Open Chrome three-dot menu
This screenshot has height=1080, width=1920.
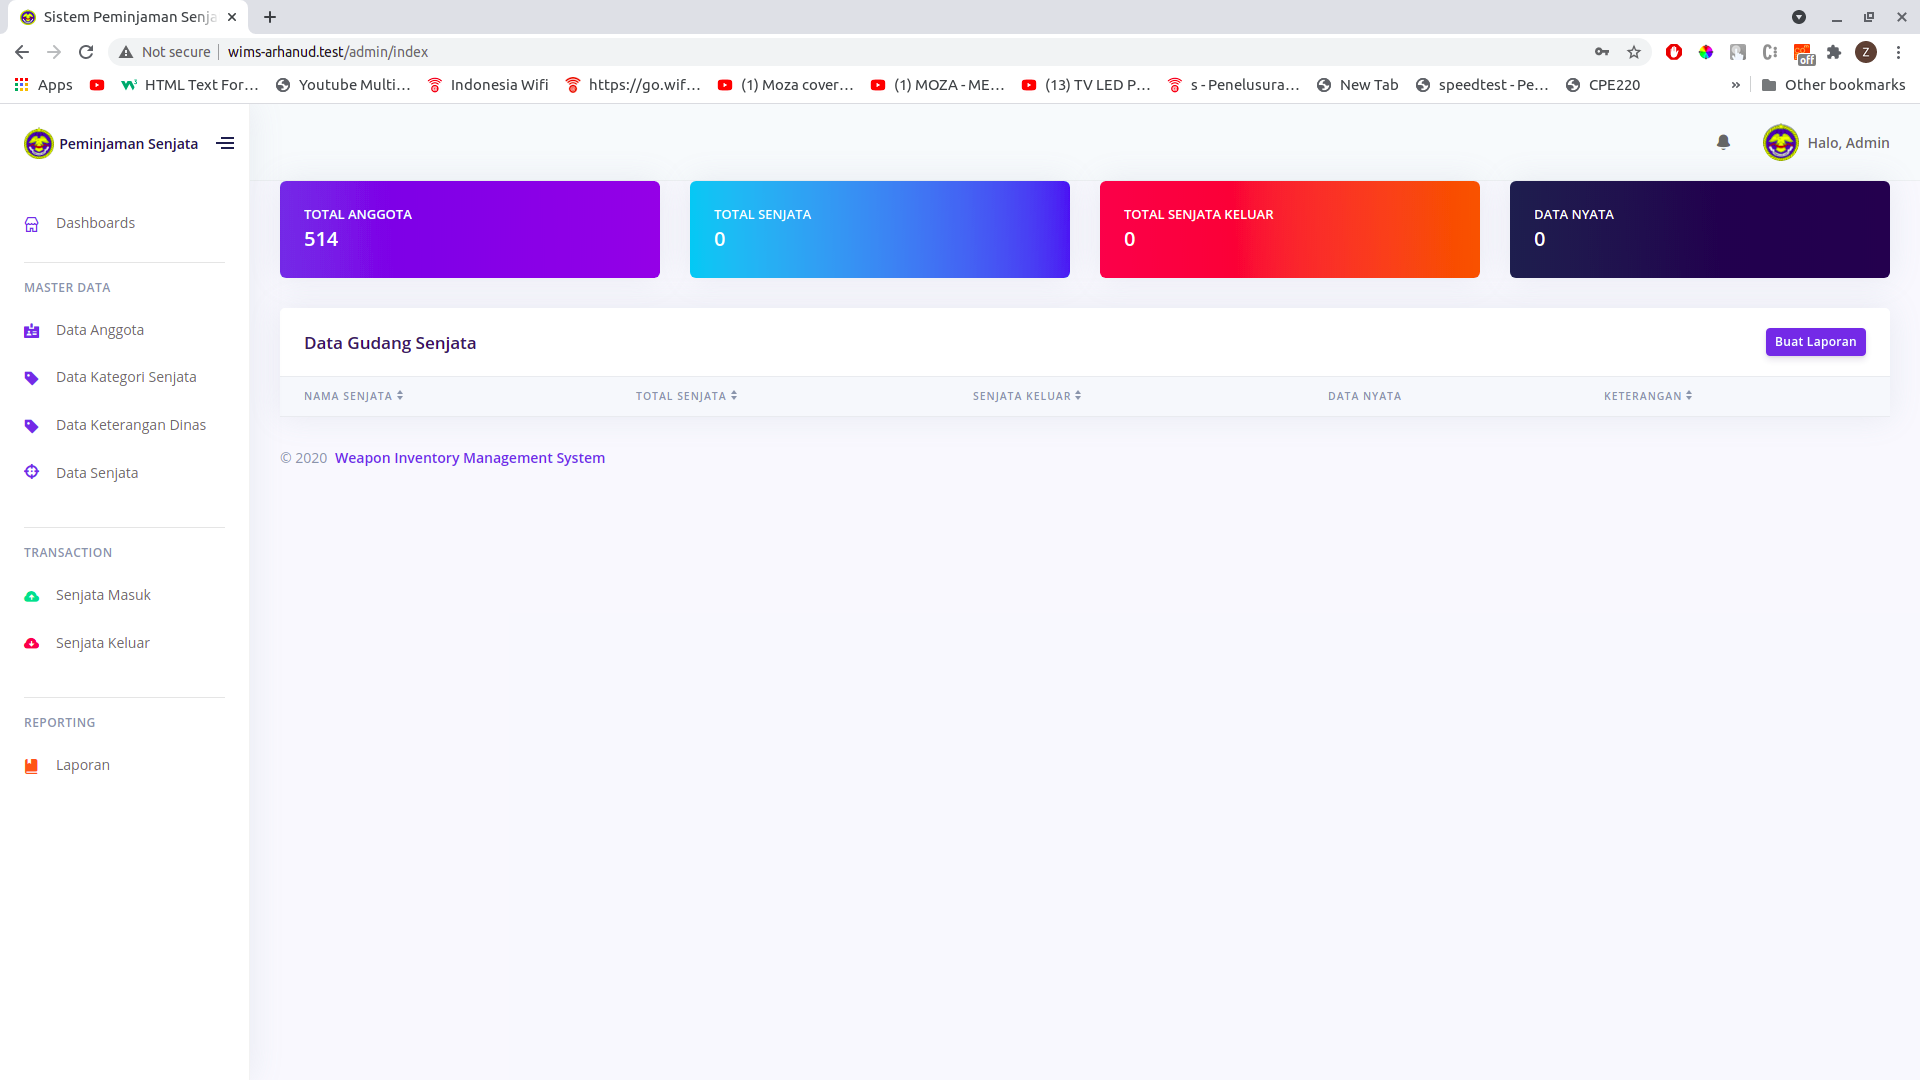(x=1898, y=52)
